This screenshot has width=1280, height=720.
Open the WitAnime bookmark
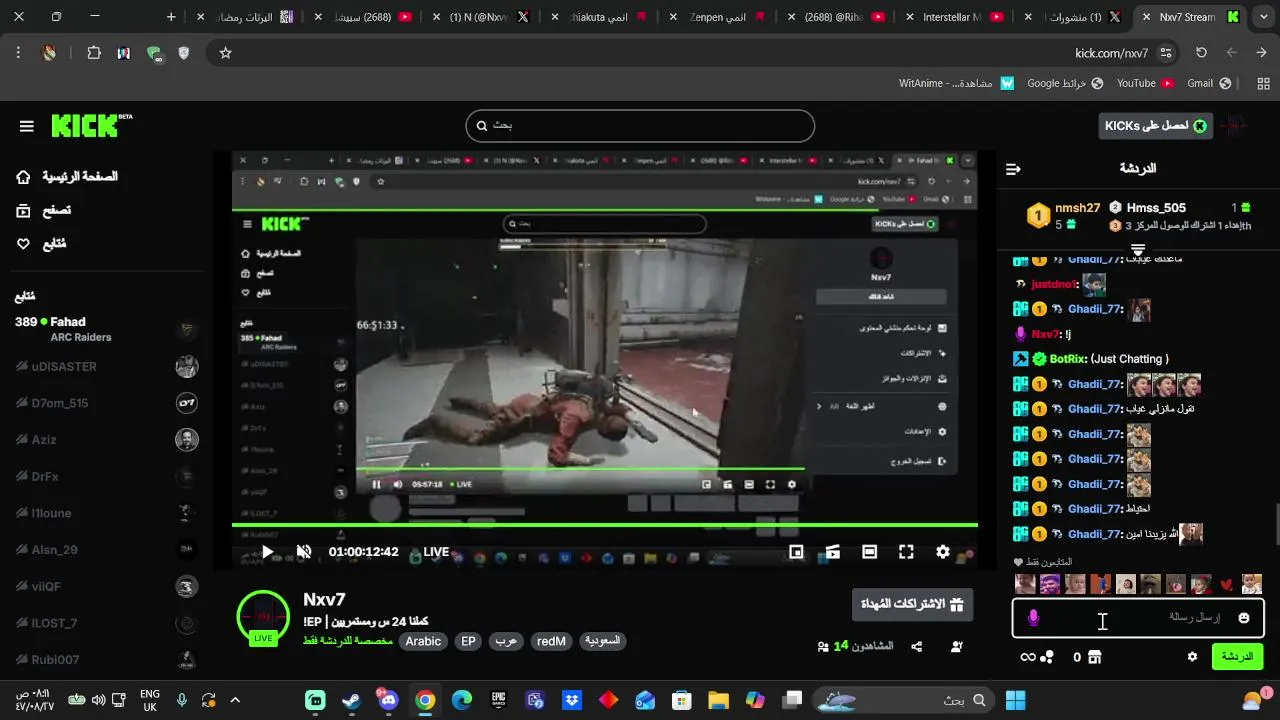click(956, 84)
